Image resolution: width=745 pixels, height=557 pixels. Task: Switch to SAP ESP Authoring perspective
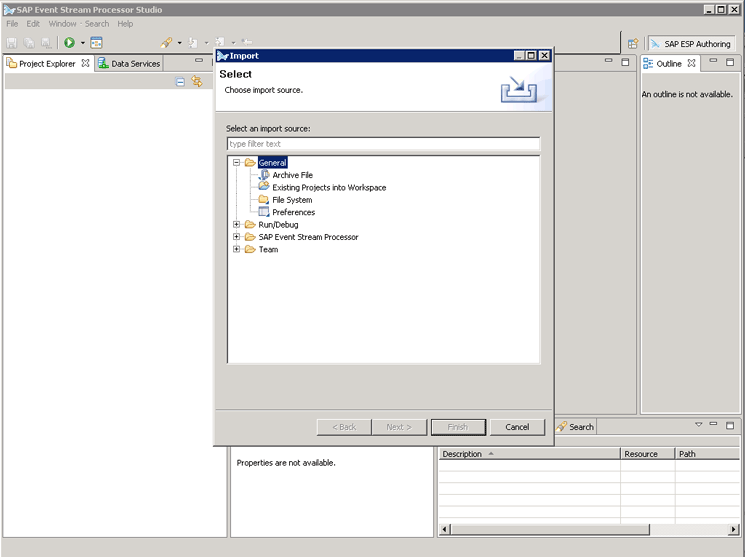tap(691, 44)
